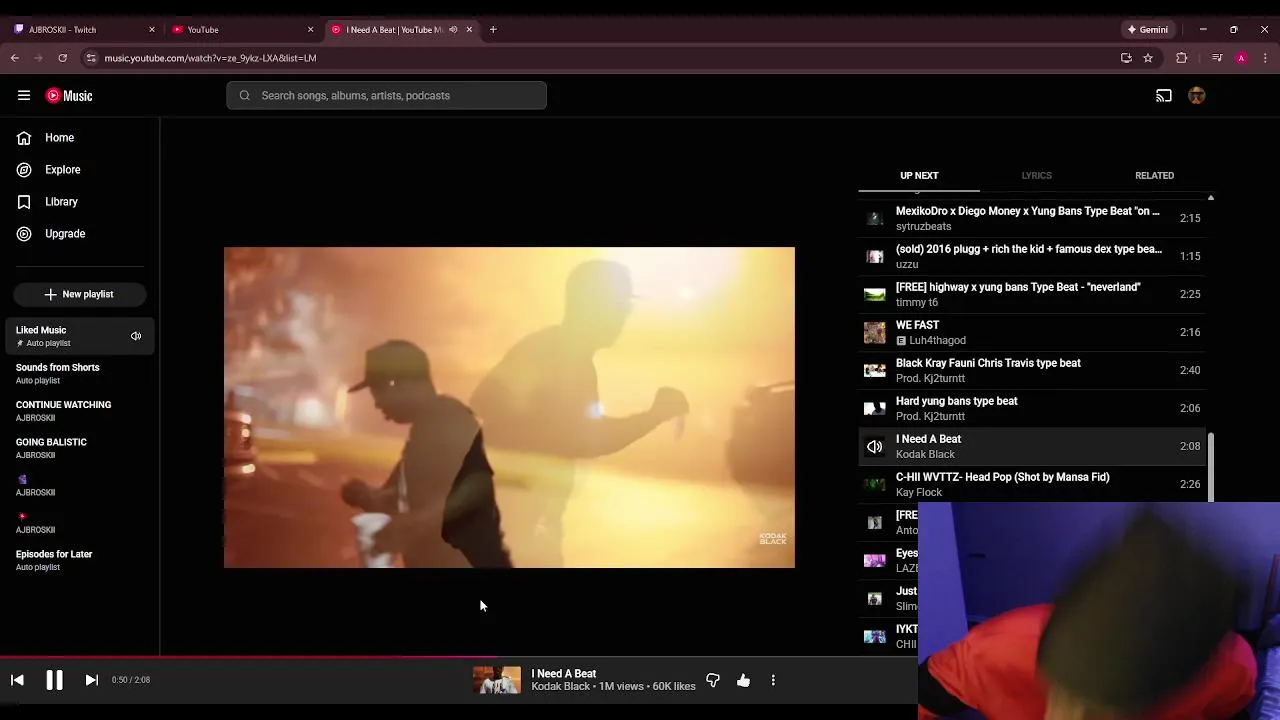Open the browser extensions menu
The height and width of the screenshot is (720, 1280).
(1181, 58)
